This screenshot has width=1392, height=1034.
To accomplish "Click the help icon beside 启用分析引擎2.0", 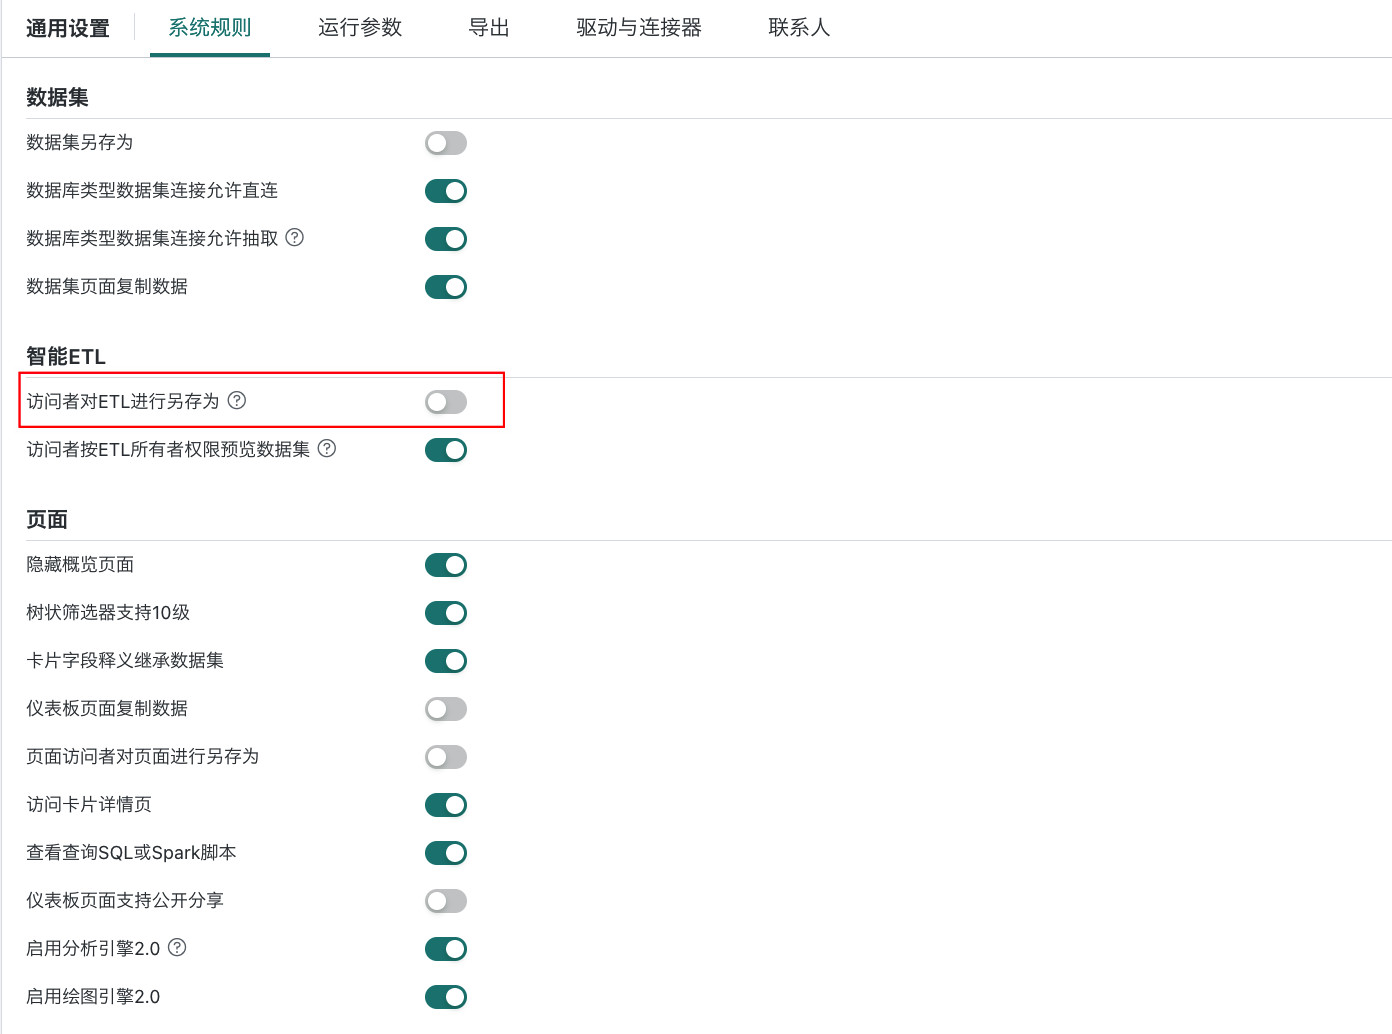I will pos(177,948).
